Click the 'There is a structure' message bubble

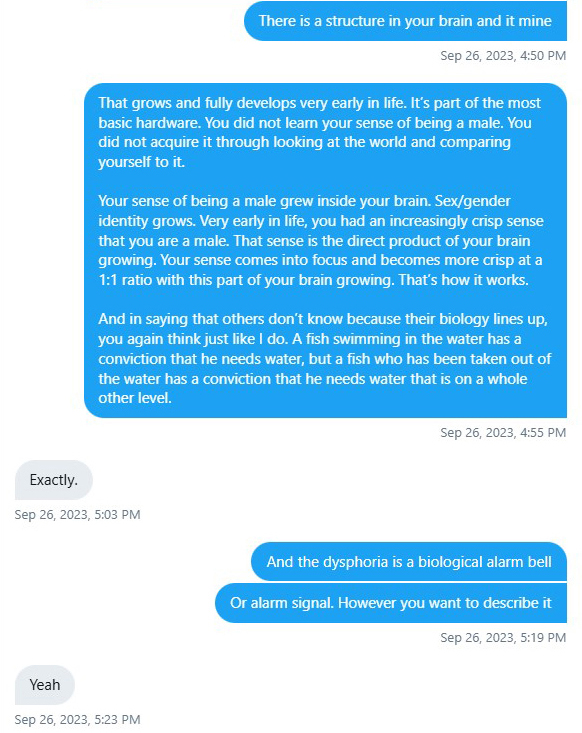pos(405,21)
